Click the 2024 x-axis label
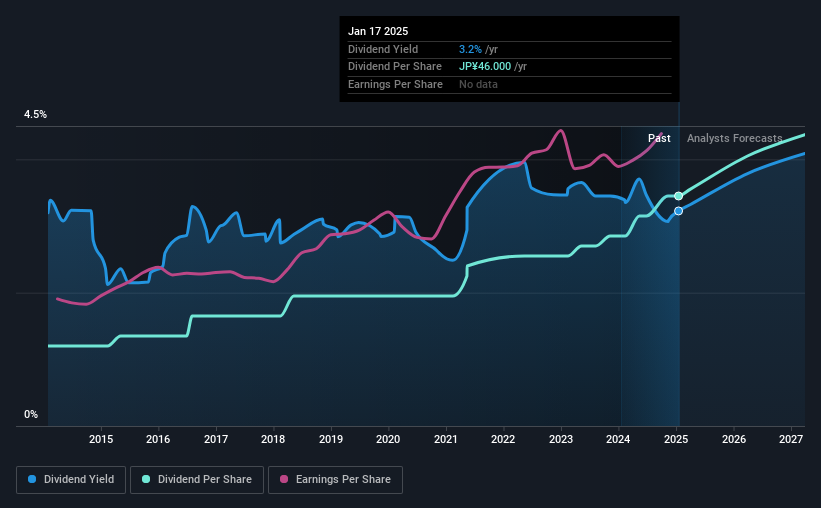Image resolution: width=821 pixels, height=508 pixels. [618, 439]
